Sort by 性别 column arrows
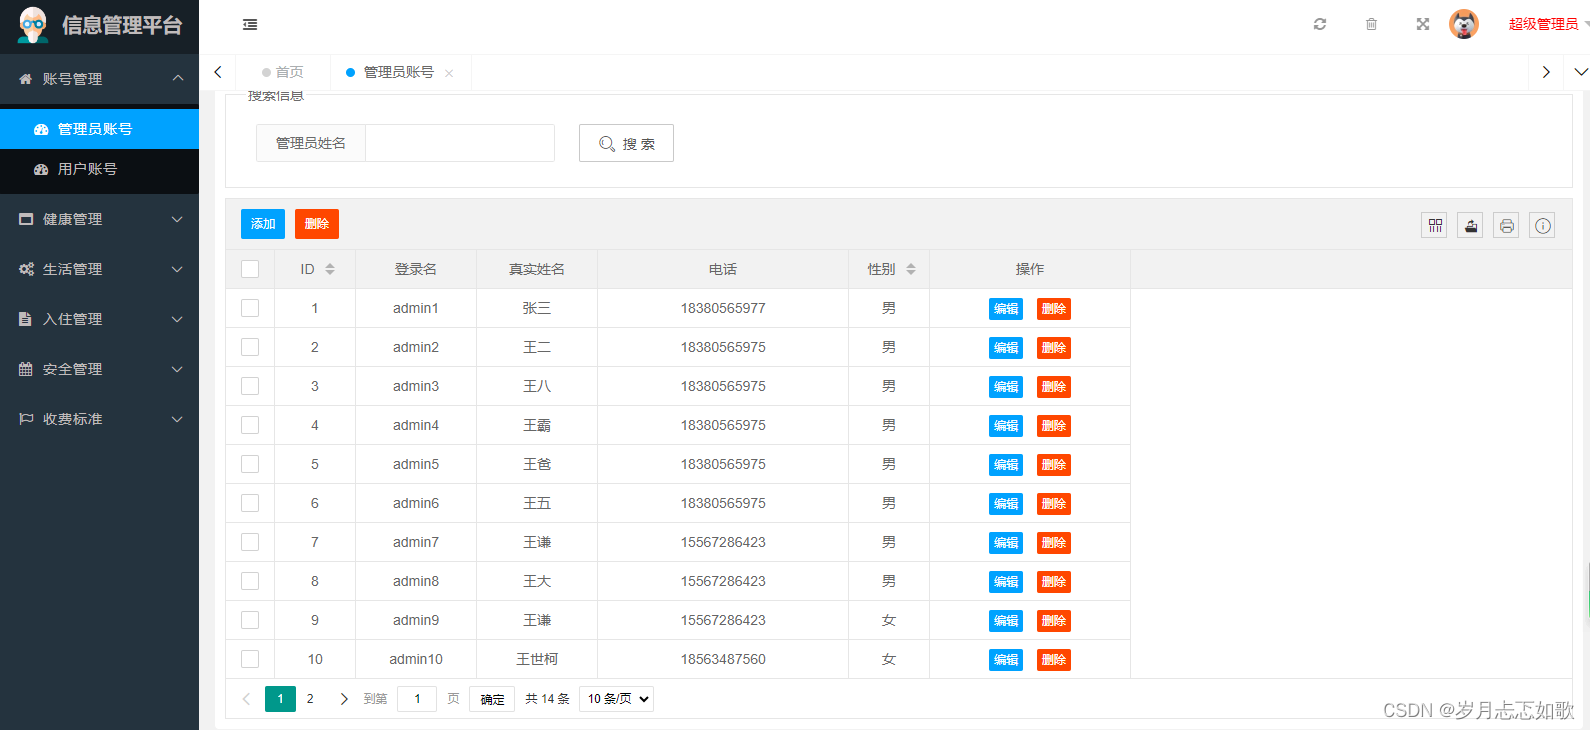 [911, 269]
